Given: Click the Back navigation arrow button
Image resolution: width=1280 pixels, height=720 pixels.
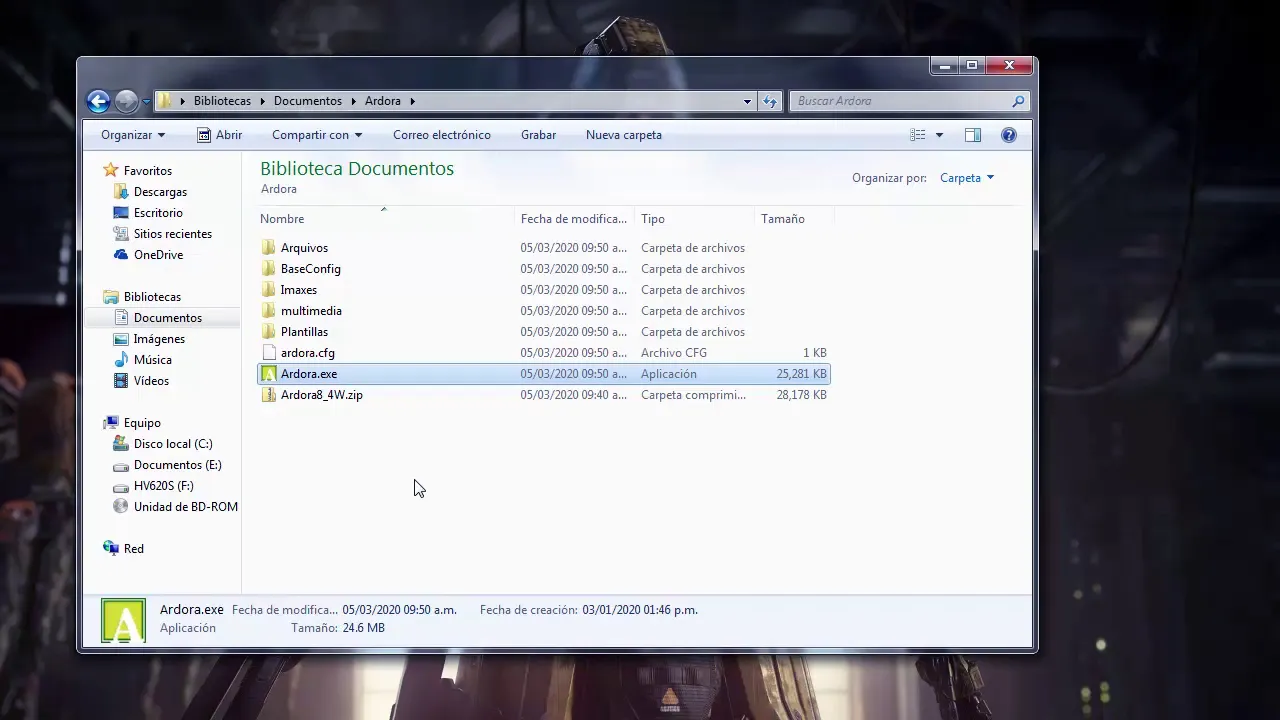Looking at the screenshot, I should [98, 101].
